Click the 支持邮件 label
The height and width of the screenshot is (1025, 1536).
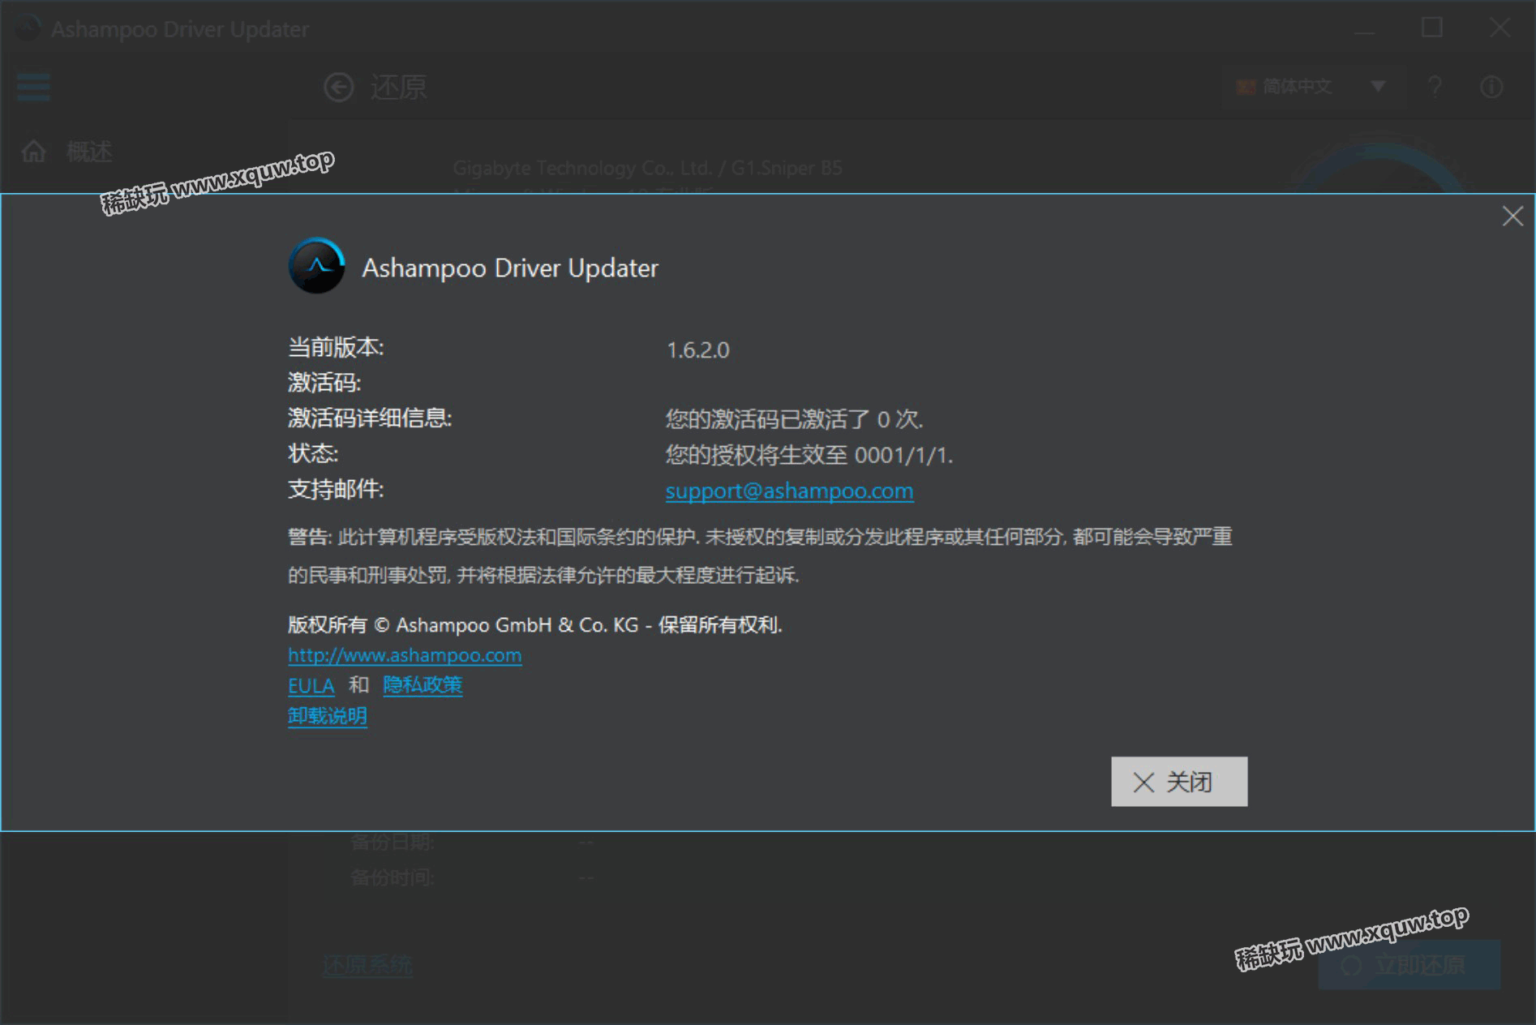tap(335, 490)
